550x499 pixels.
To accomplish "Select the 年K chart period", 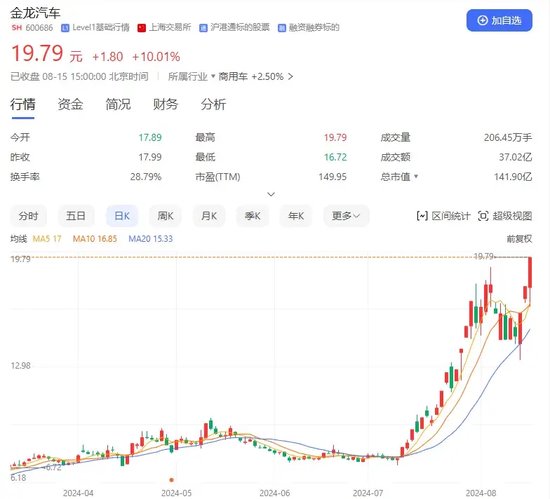I will pyautogui.click(x=296, y=216).
